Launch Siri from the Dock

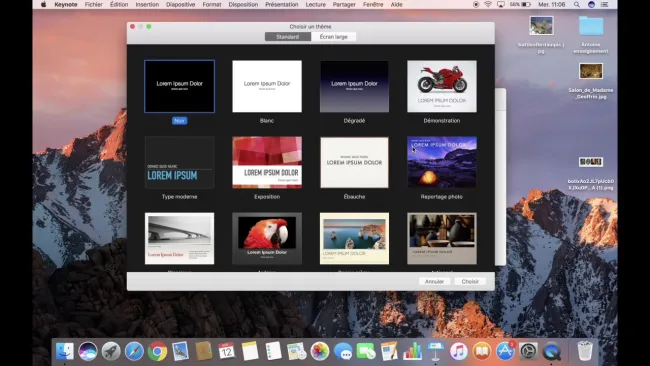[88, 351]
